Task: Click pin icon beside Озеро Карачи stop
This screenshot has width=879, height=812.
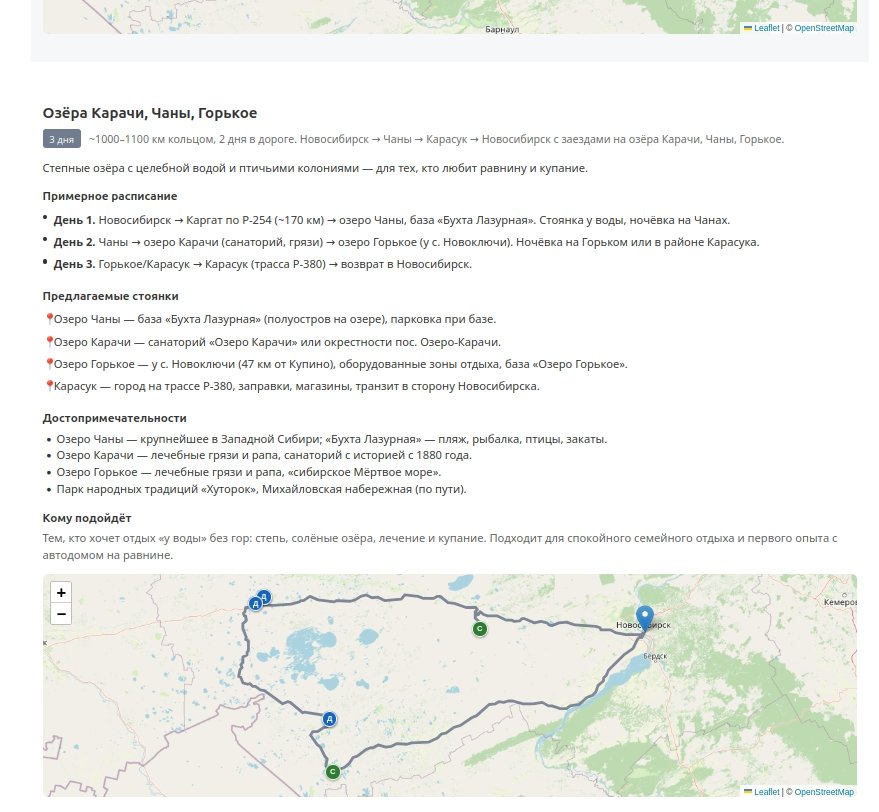Action: (x=49, y=342)
